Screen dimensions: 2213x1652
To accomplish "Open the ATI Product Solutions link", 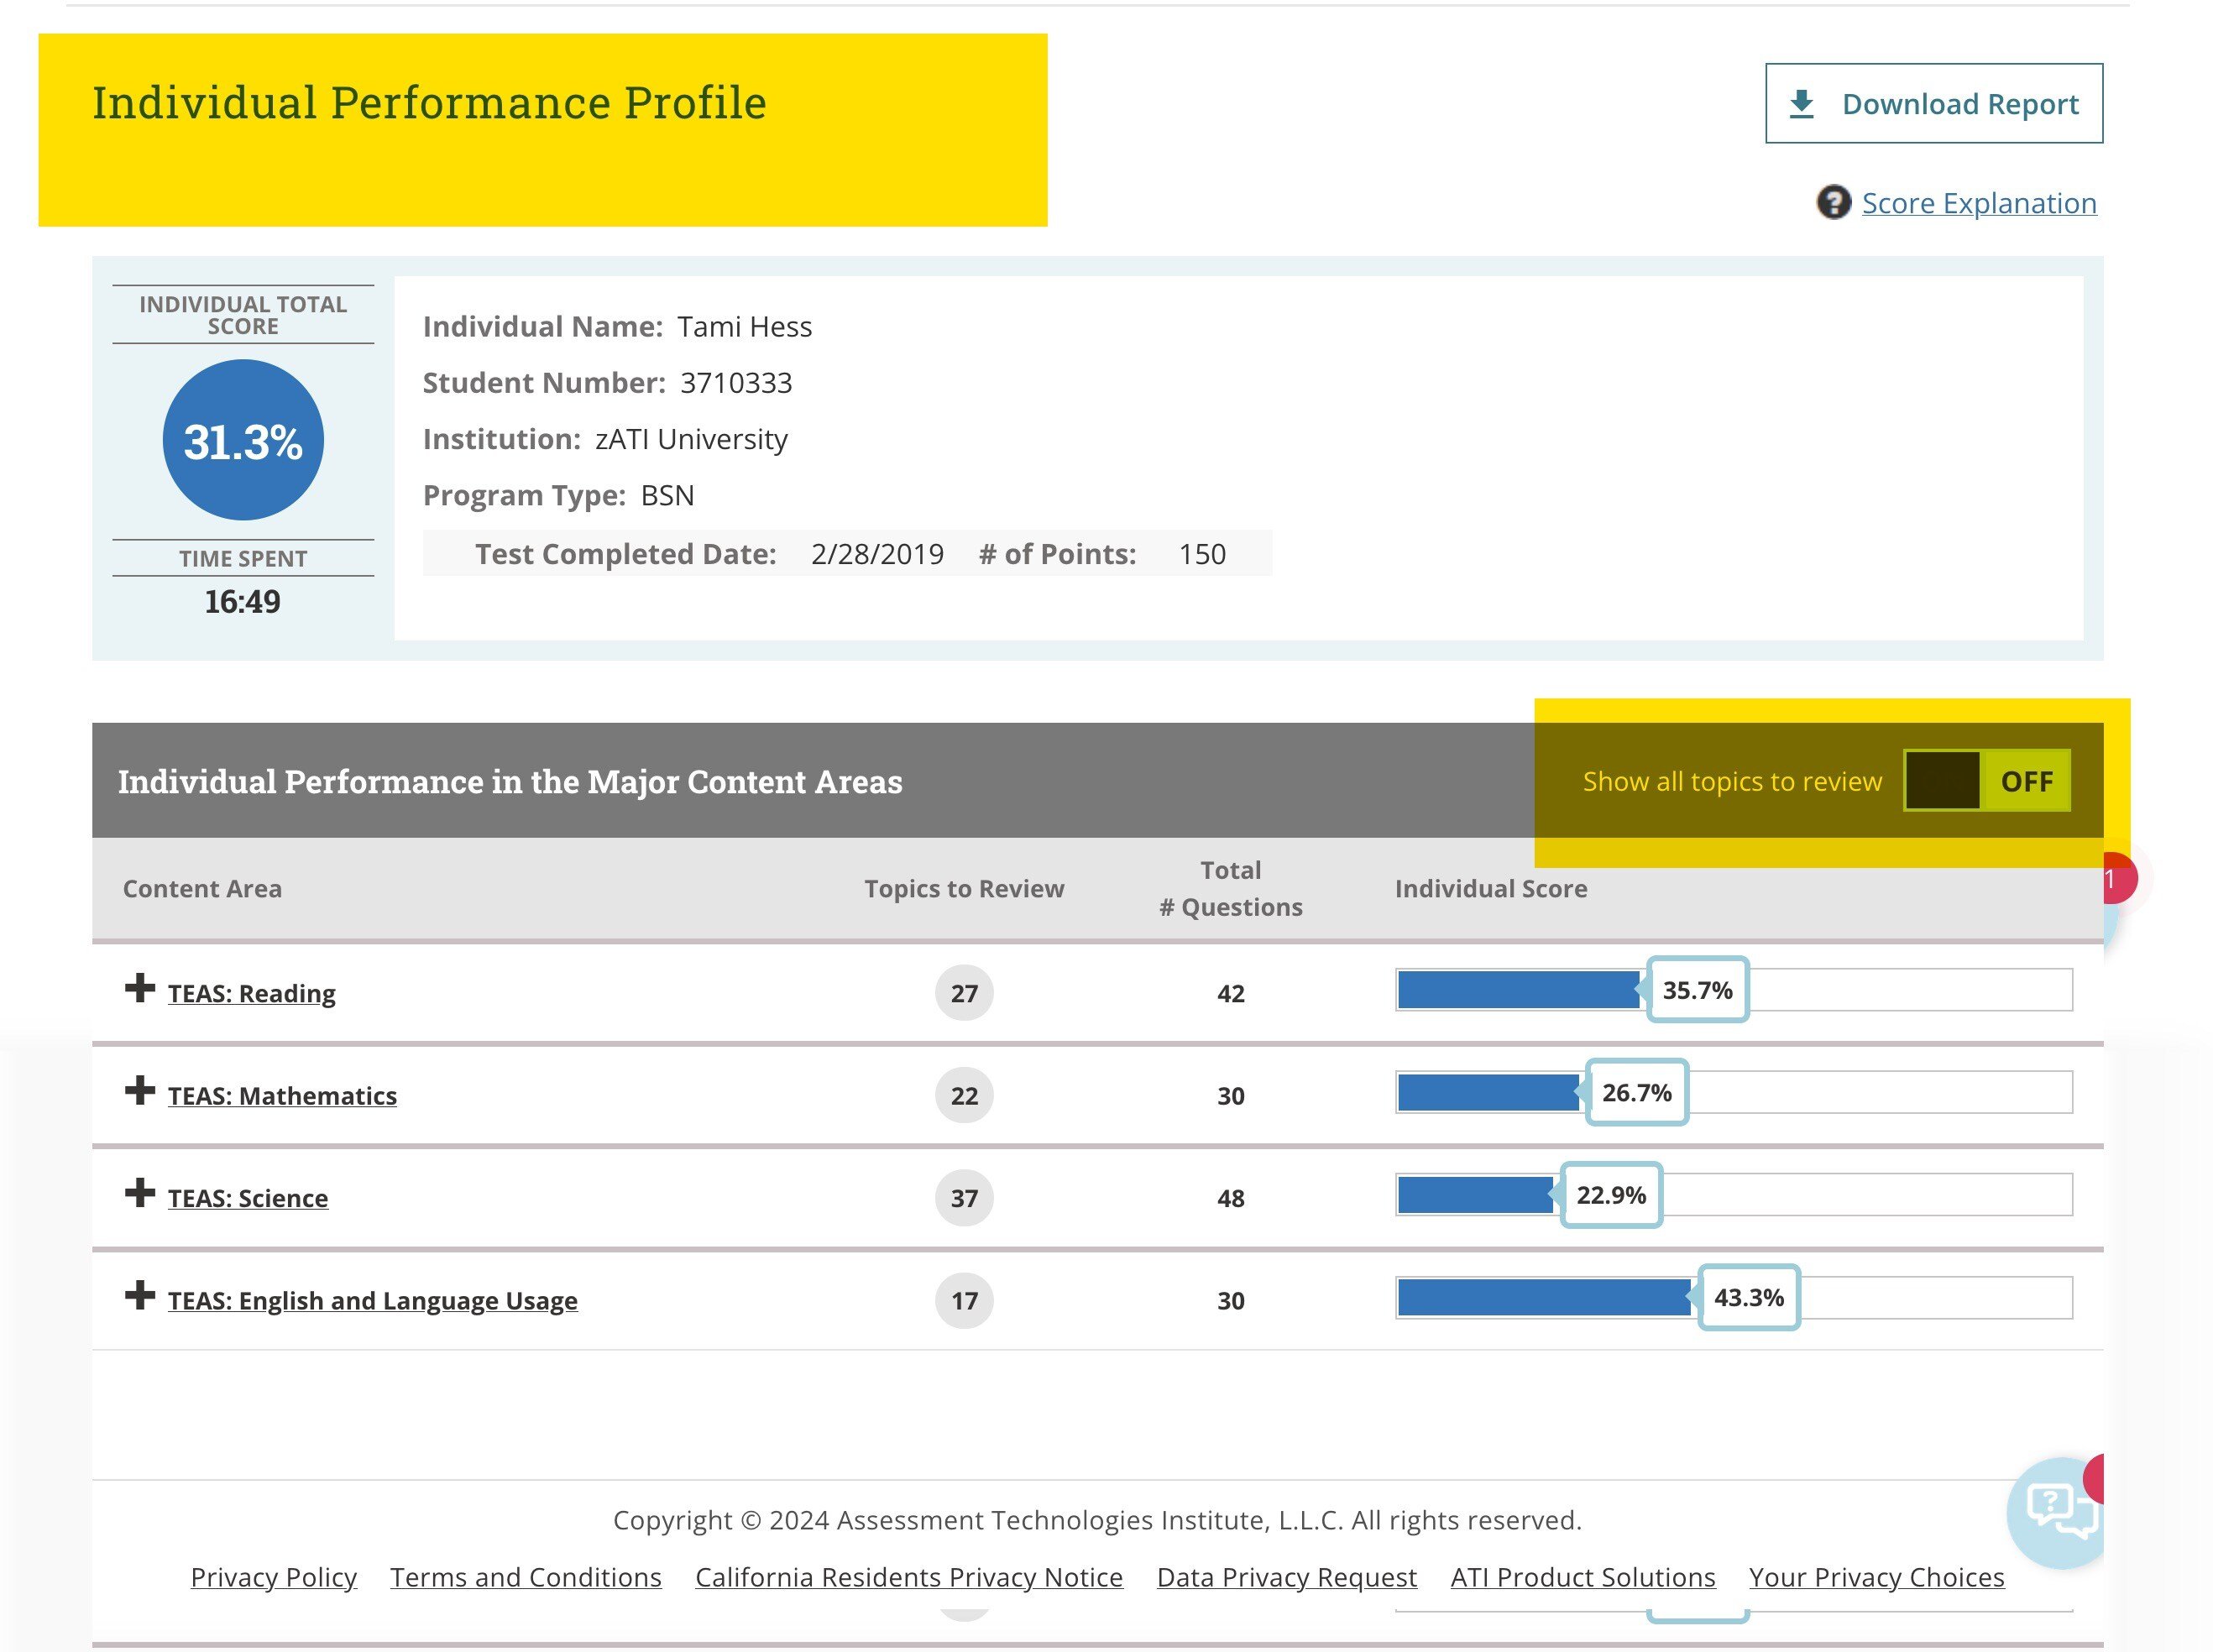I will pos(1583,1577).
